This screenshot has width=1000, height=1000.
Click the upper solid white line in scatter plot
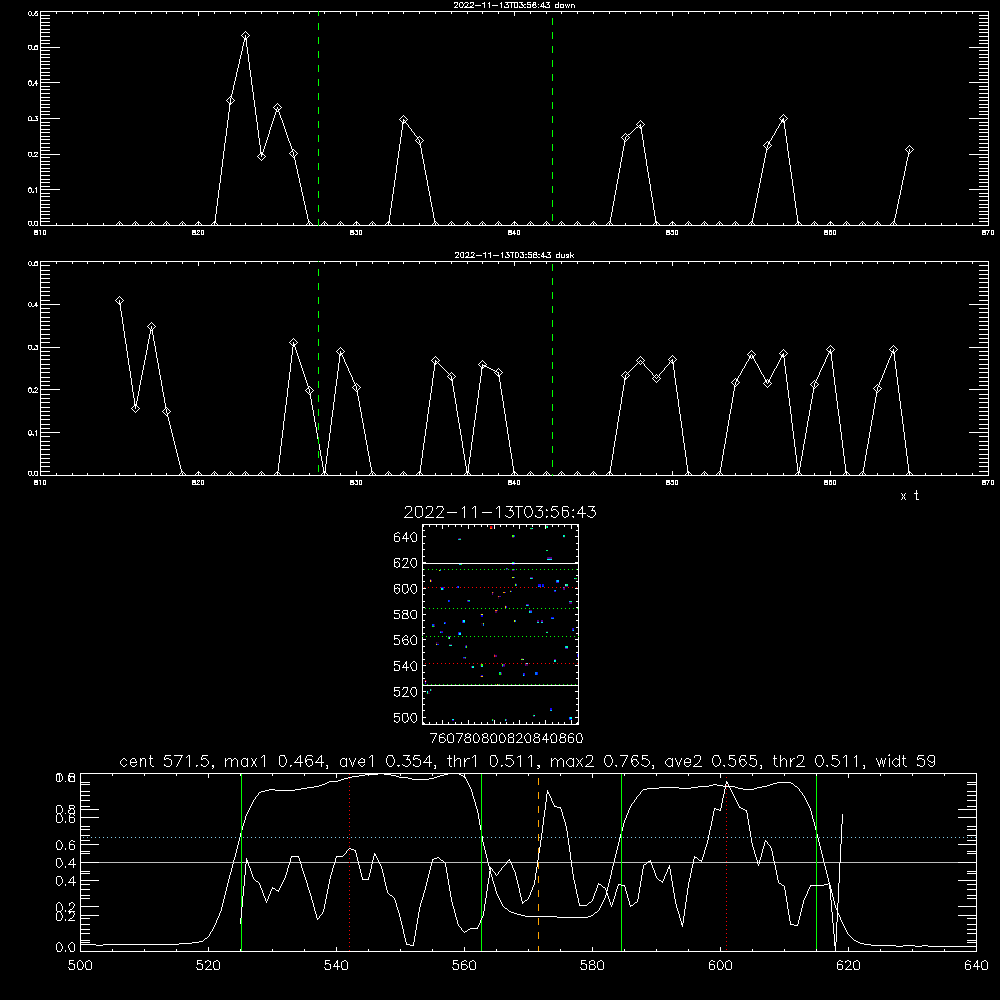501,564
